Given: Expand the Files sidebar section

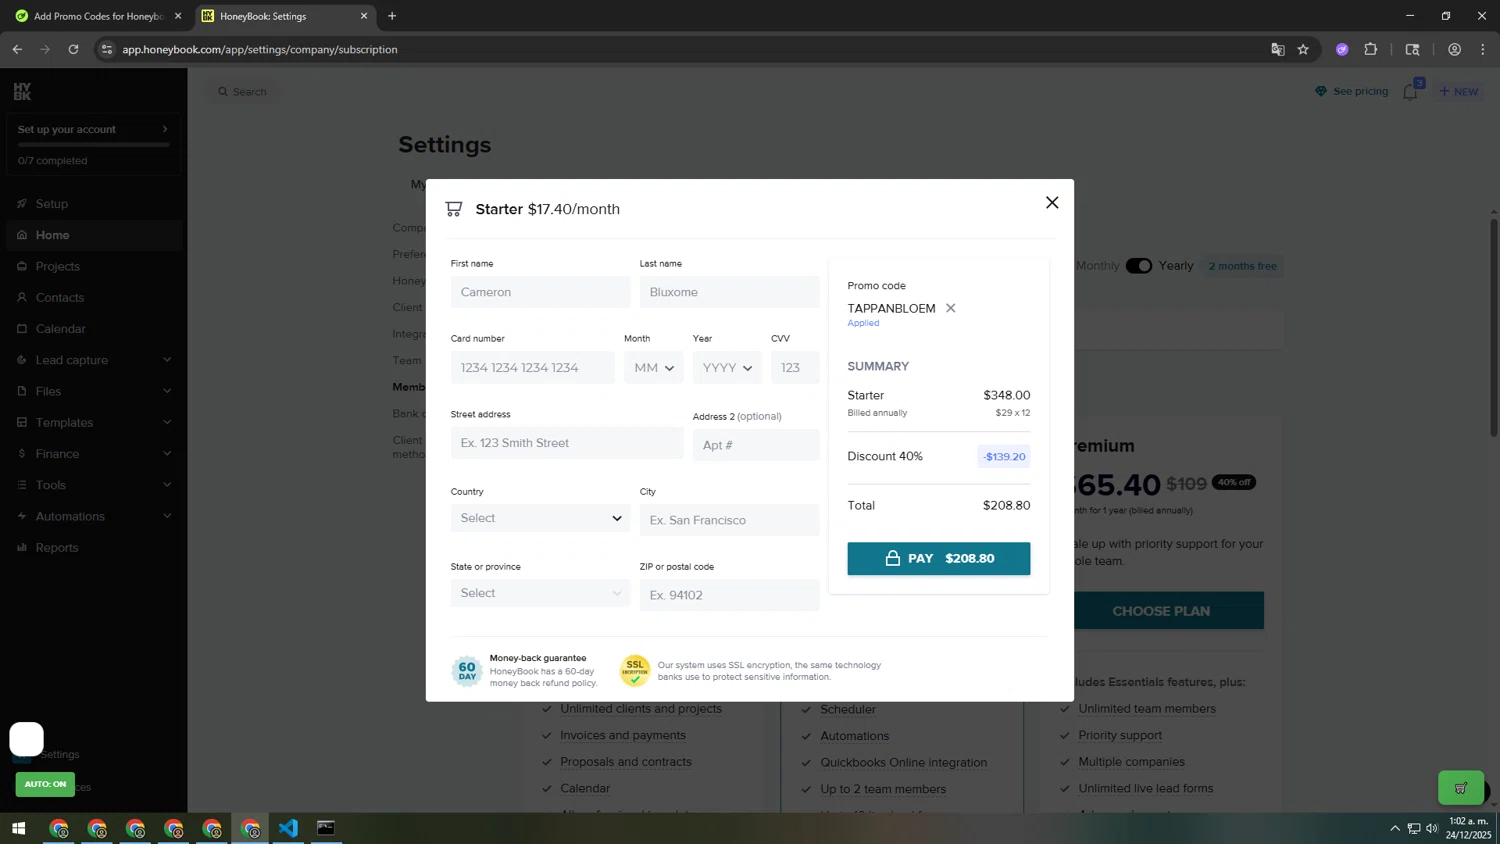Looking at the screenshot, I should tap(93, 391).
